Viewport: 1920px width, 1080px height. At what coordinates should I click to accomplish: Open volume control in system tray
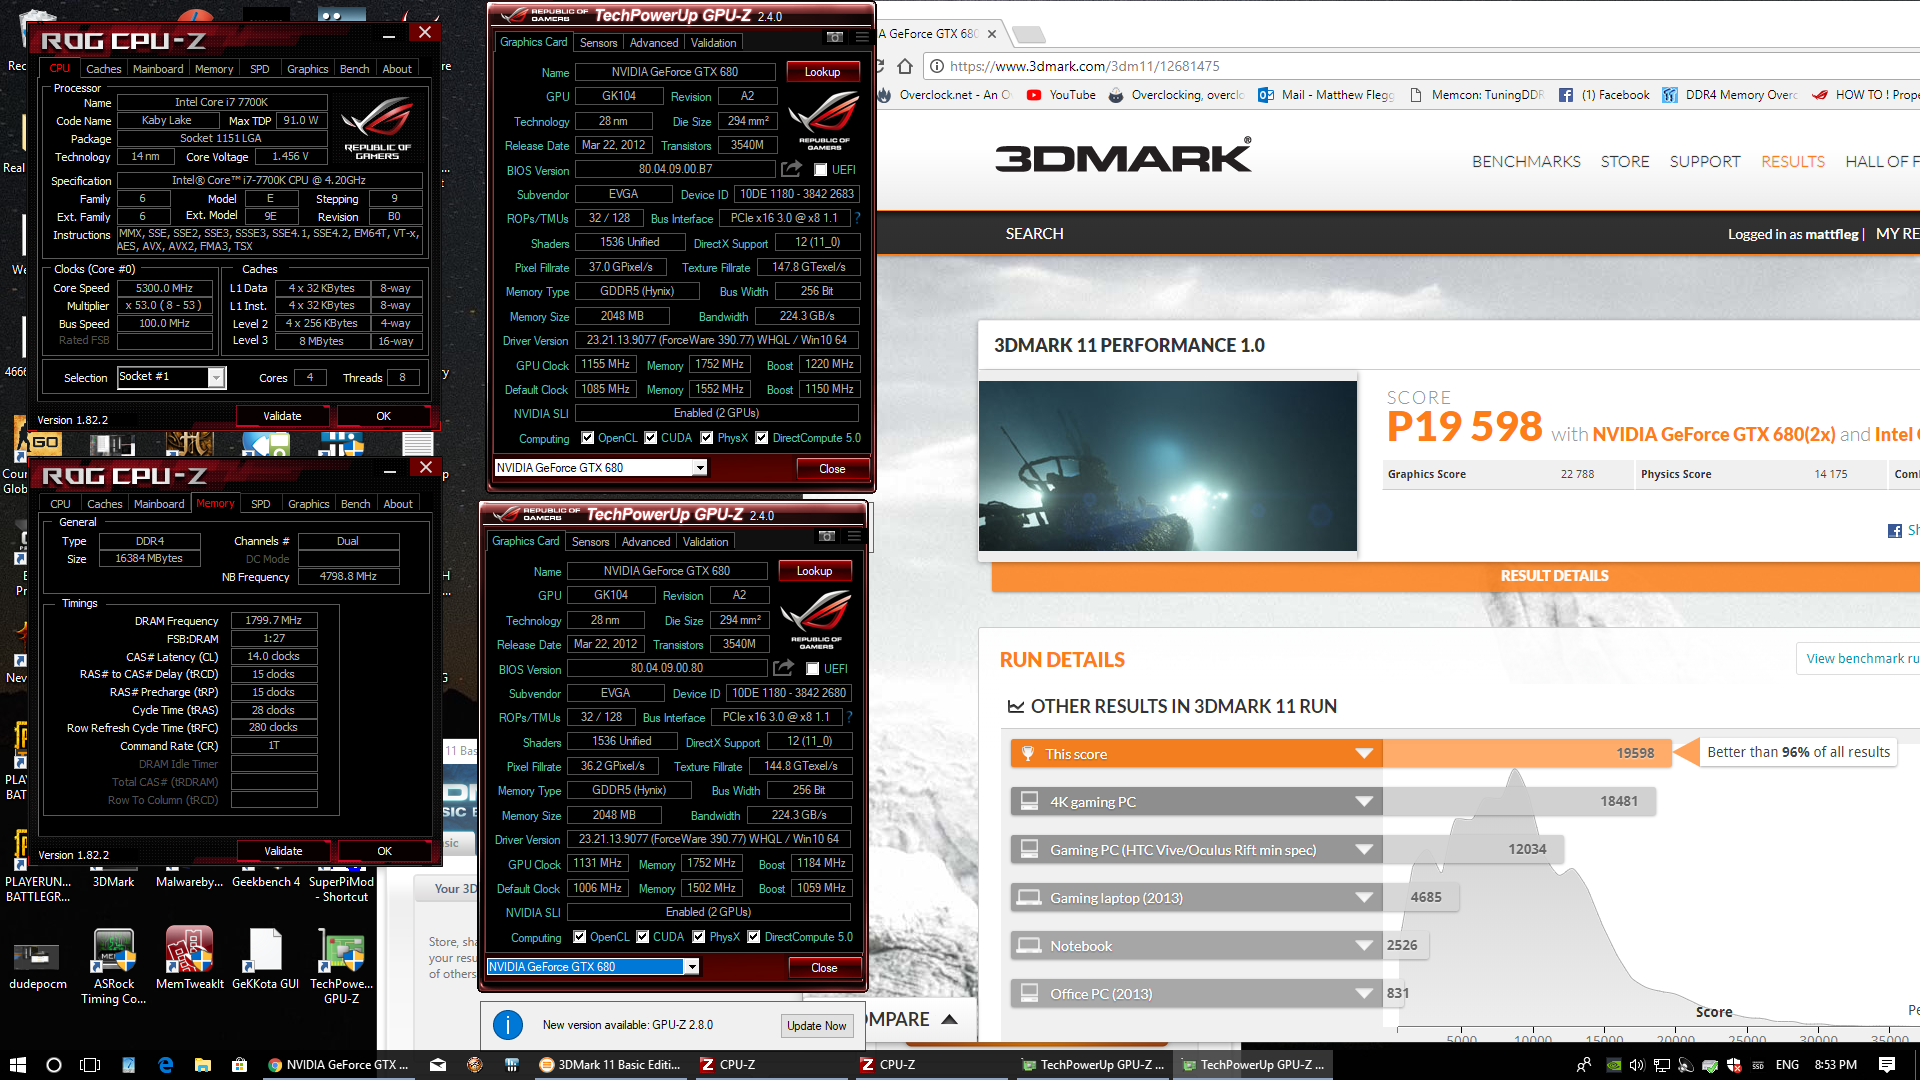[x=1636, y=1065]
